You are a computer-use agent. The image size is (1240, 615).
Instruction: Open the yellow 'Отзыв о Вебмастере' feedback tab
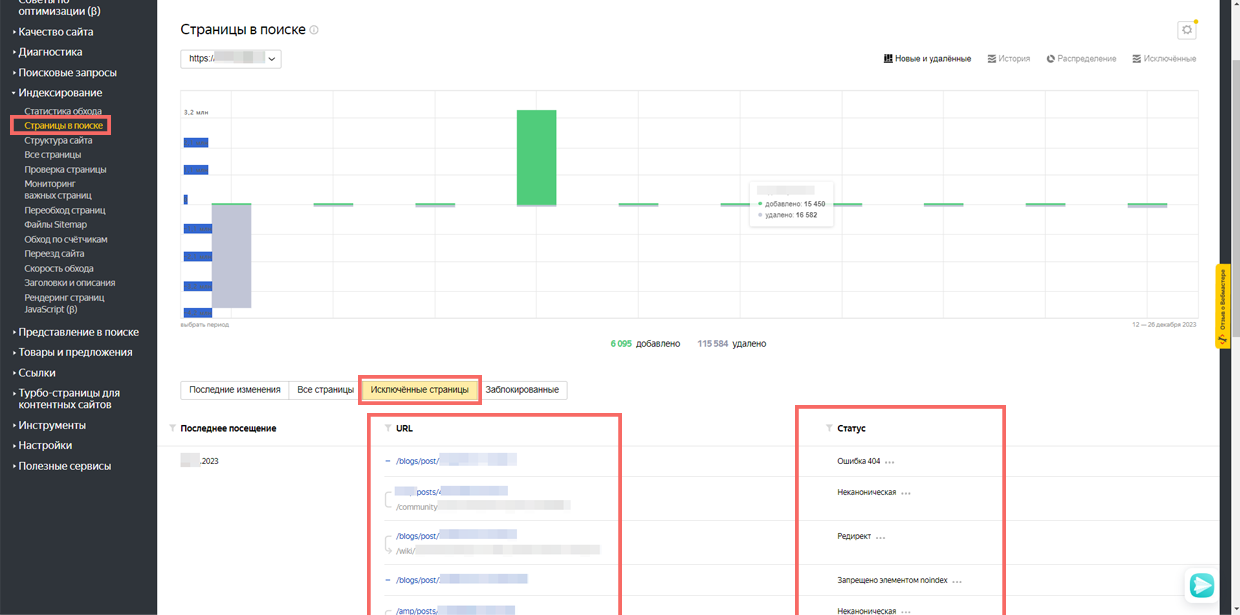(1222, 306)
